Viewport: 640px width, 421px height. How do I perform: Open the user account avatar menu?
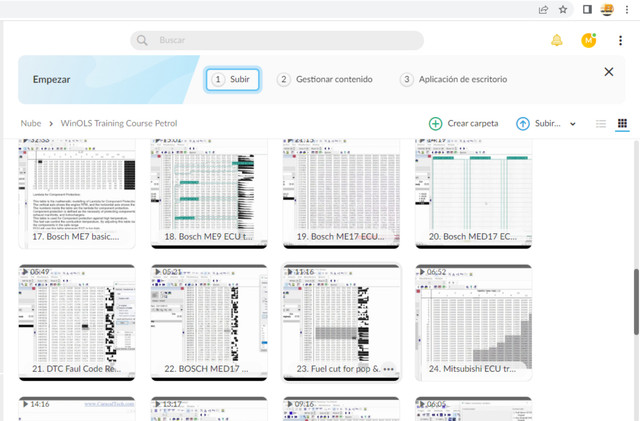pos(589,40)
